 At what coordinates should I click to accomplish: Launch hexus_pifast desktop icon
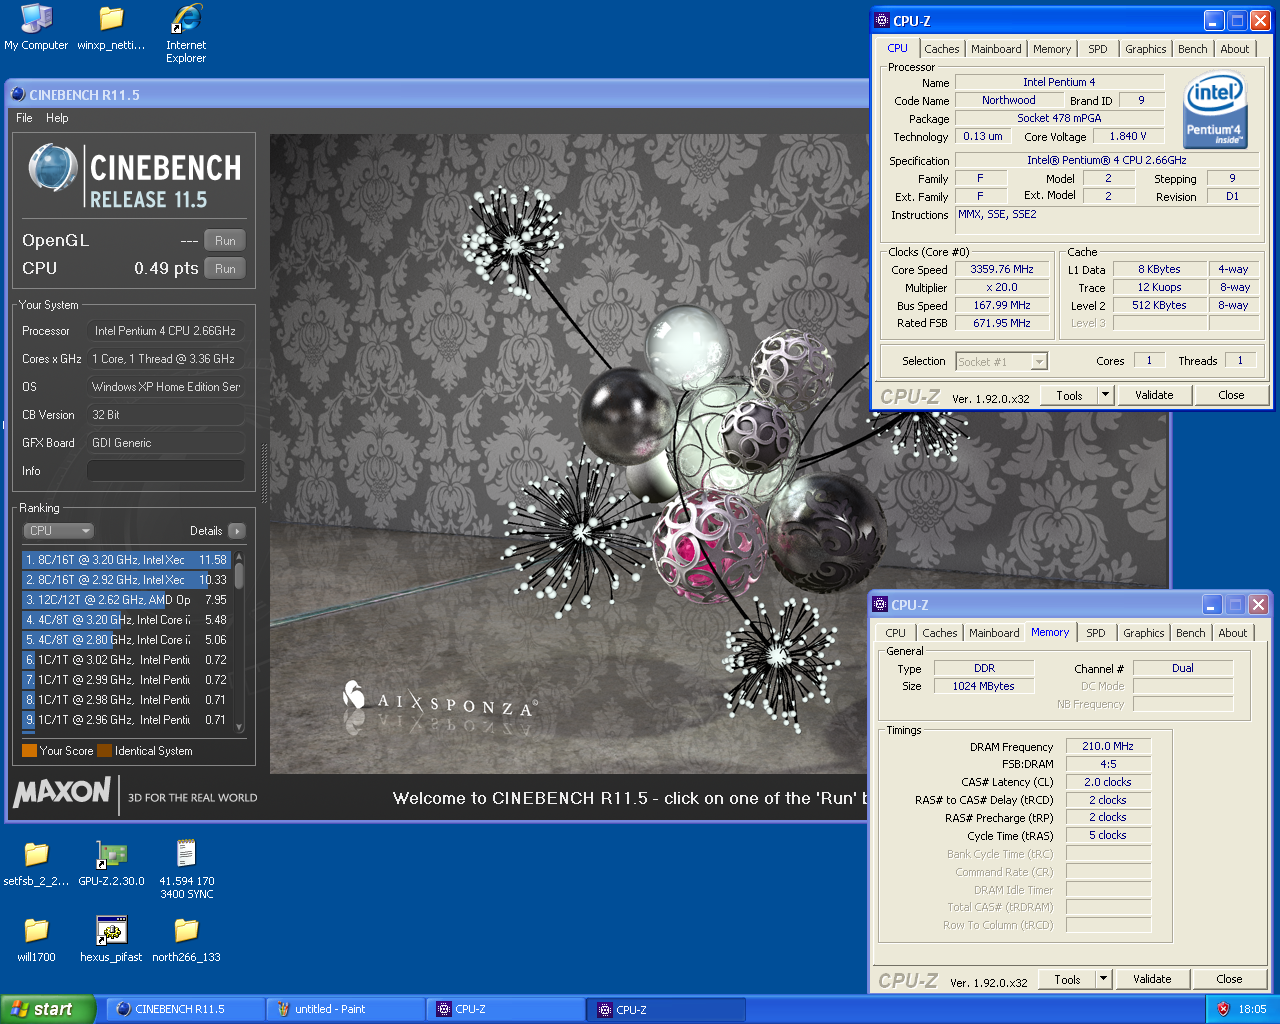(x=111, y=940)
